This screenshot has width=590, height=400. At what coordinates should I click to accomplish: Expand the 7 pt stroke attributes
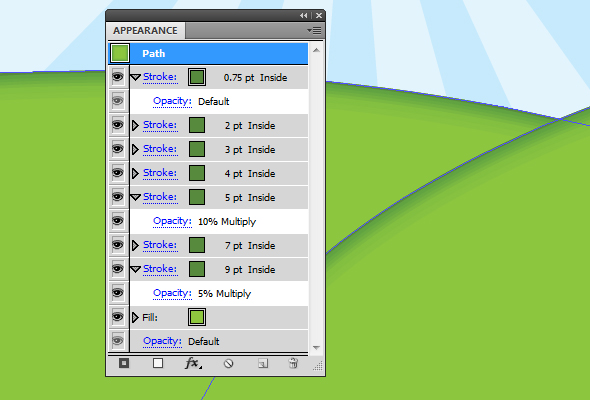pos(135,245)
